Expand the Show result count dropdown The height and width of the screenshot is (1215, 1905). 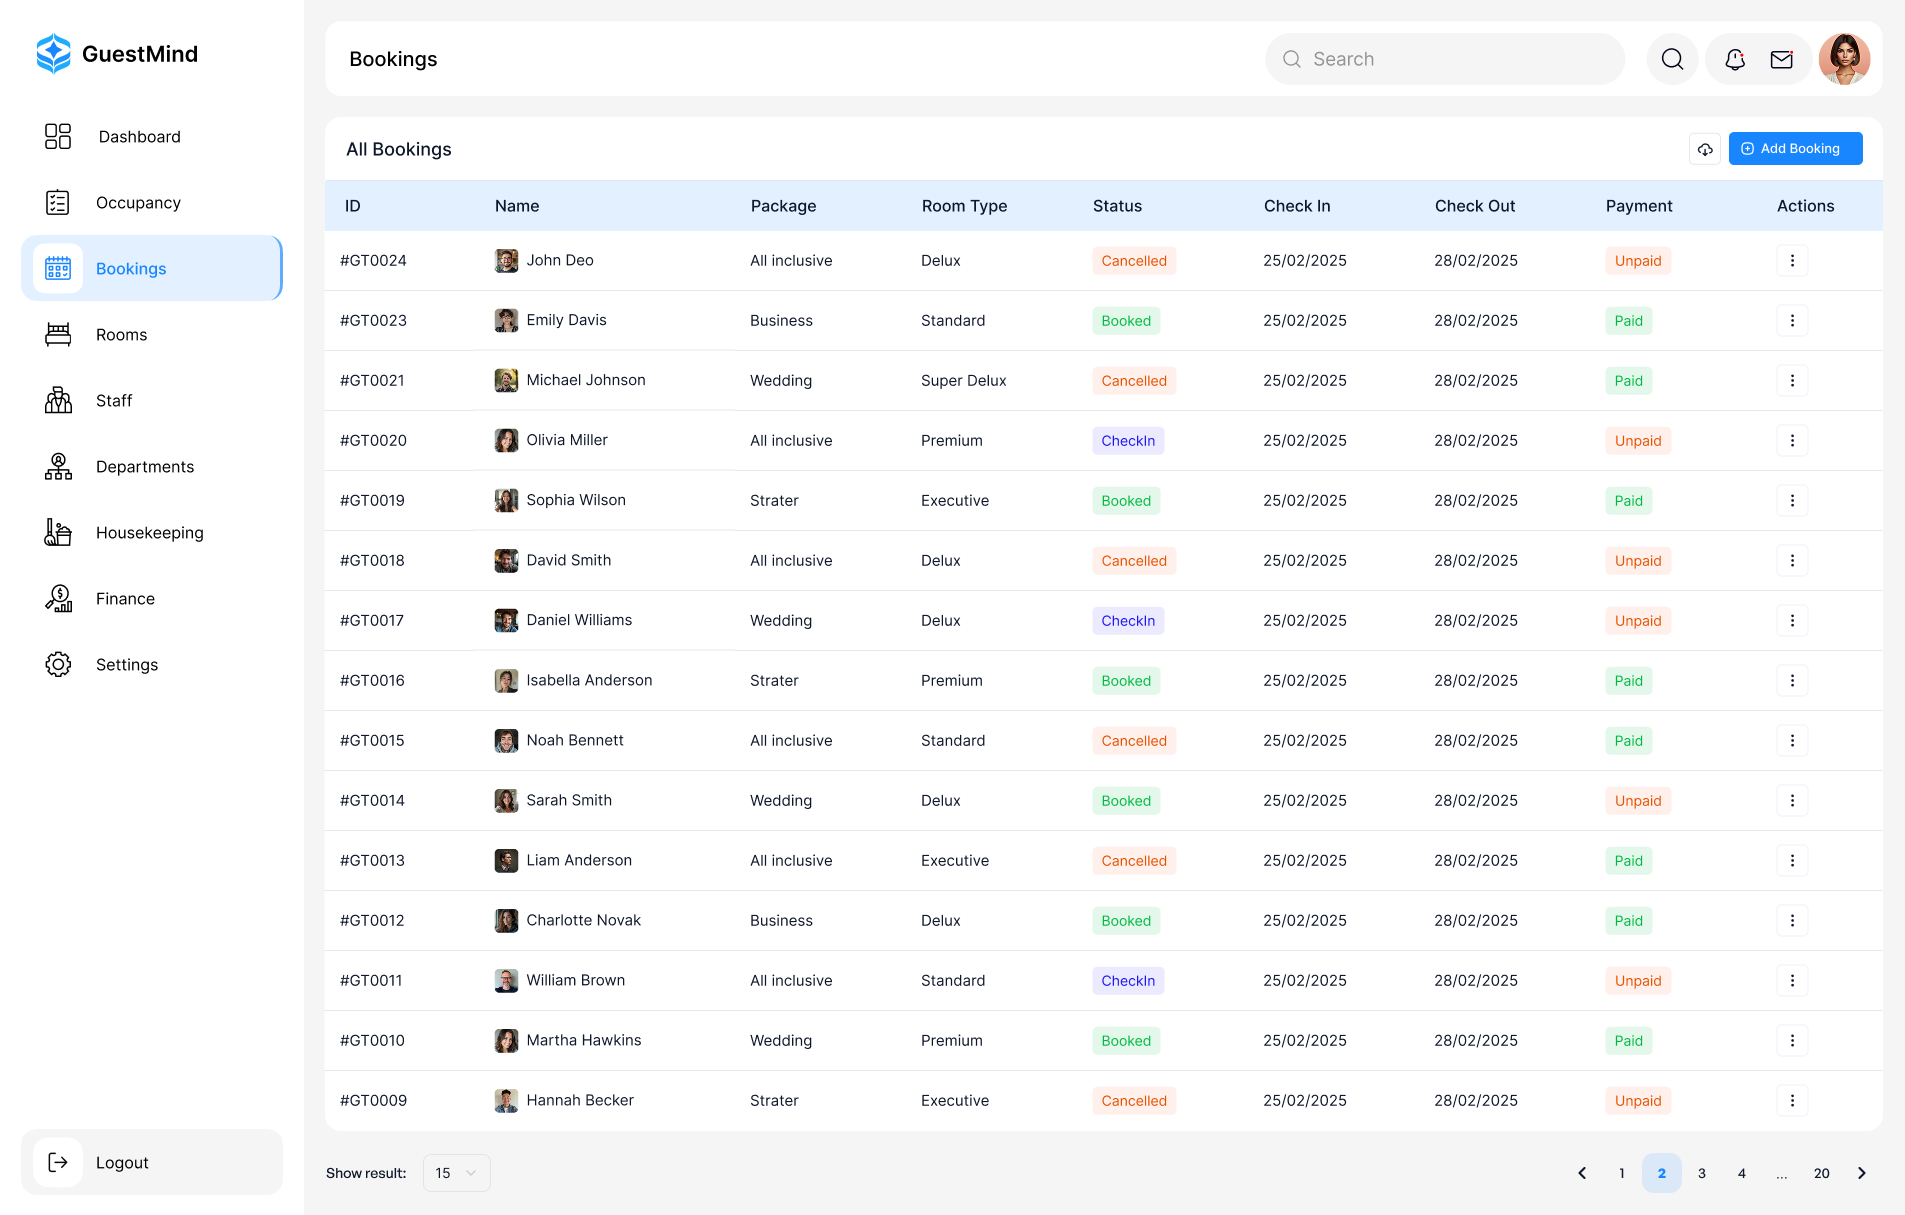(x=456, y=1172)
